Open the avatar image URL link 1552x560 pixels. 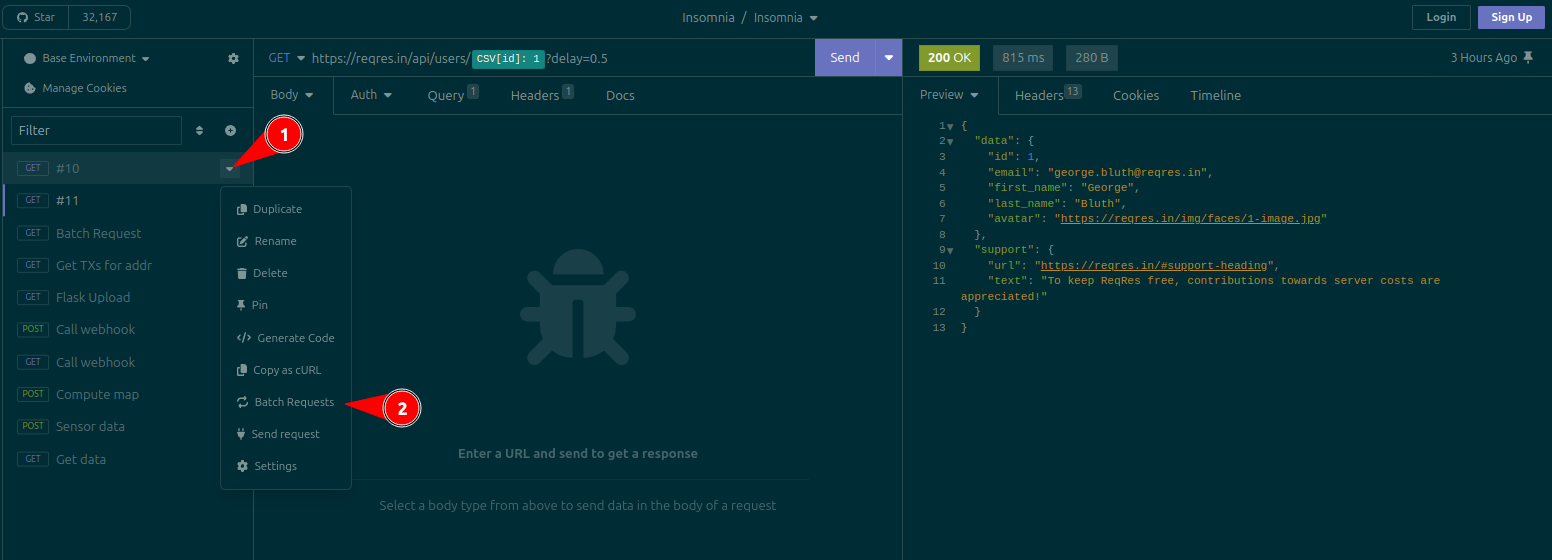[1193, 218]
